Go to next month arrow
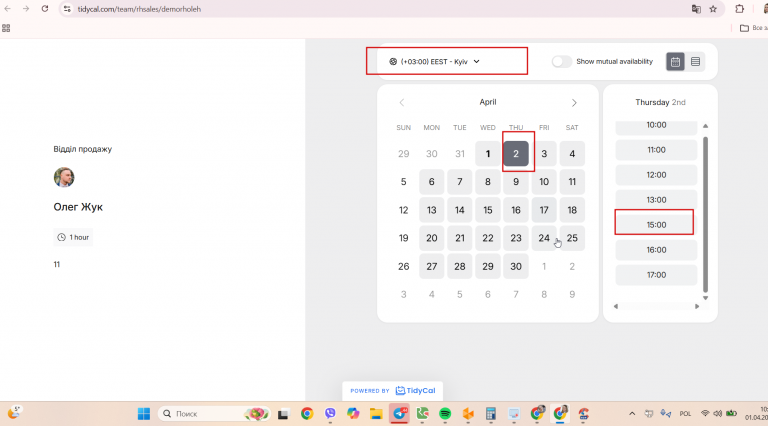768x426 pixels. click(574, 102)
